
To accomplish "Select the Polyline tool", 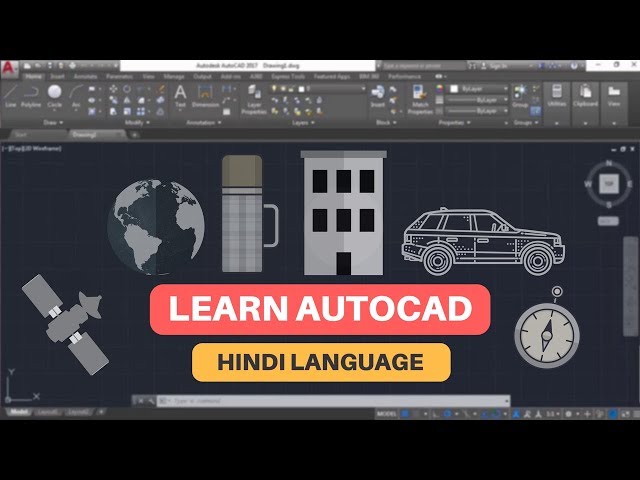I will pyautogui.click(x=31, y=96).
